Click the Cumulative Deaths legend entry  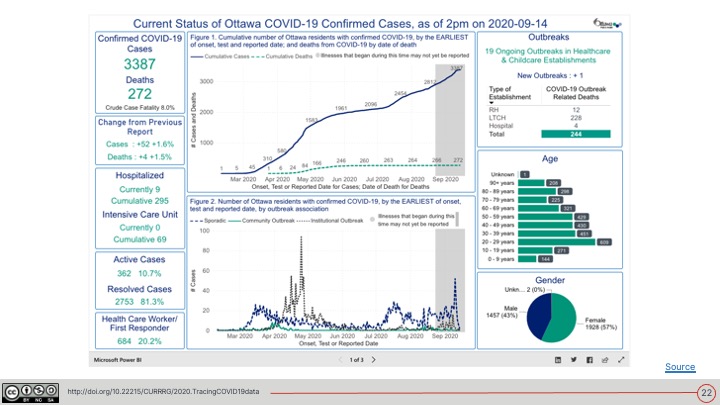click(283, 56)
